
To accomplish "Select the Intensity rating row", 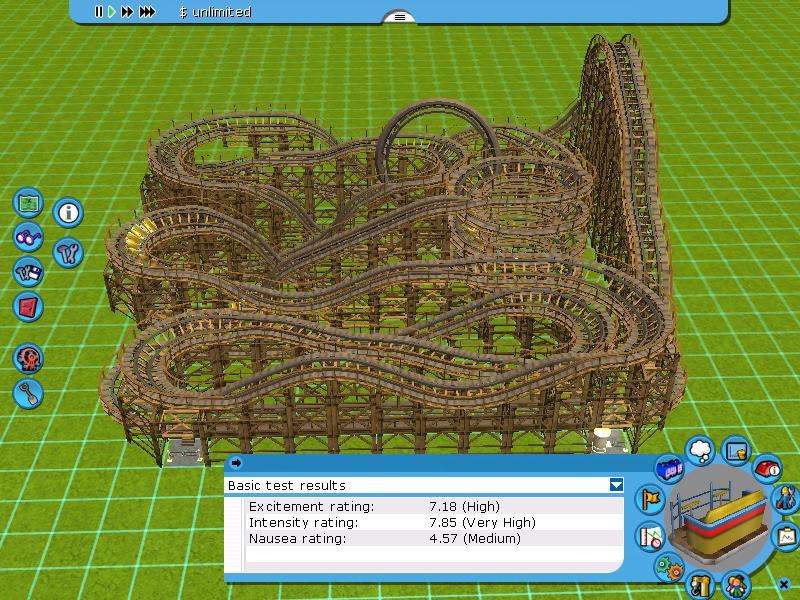I will click(434, 522).
